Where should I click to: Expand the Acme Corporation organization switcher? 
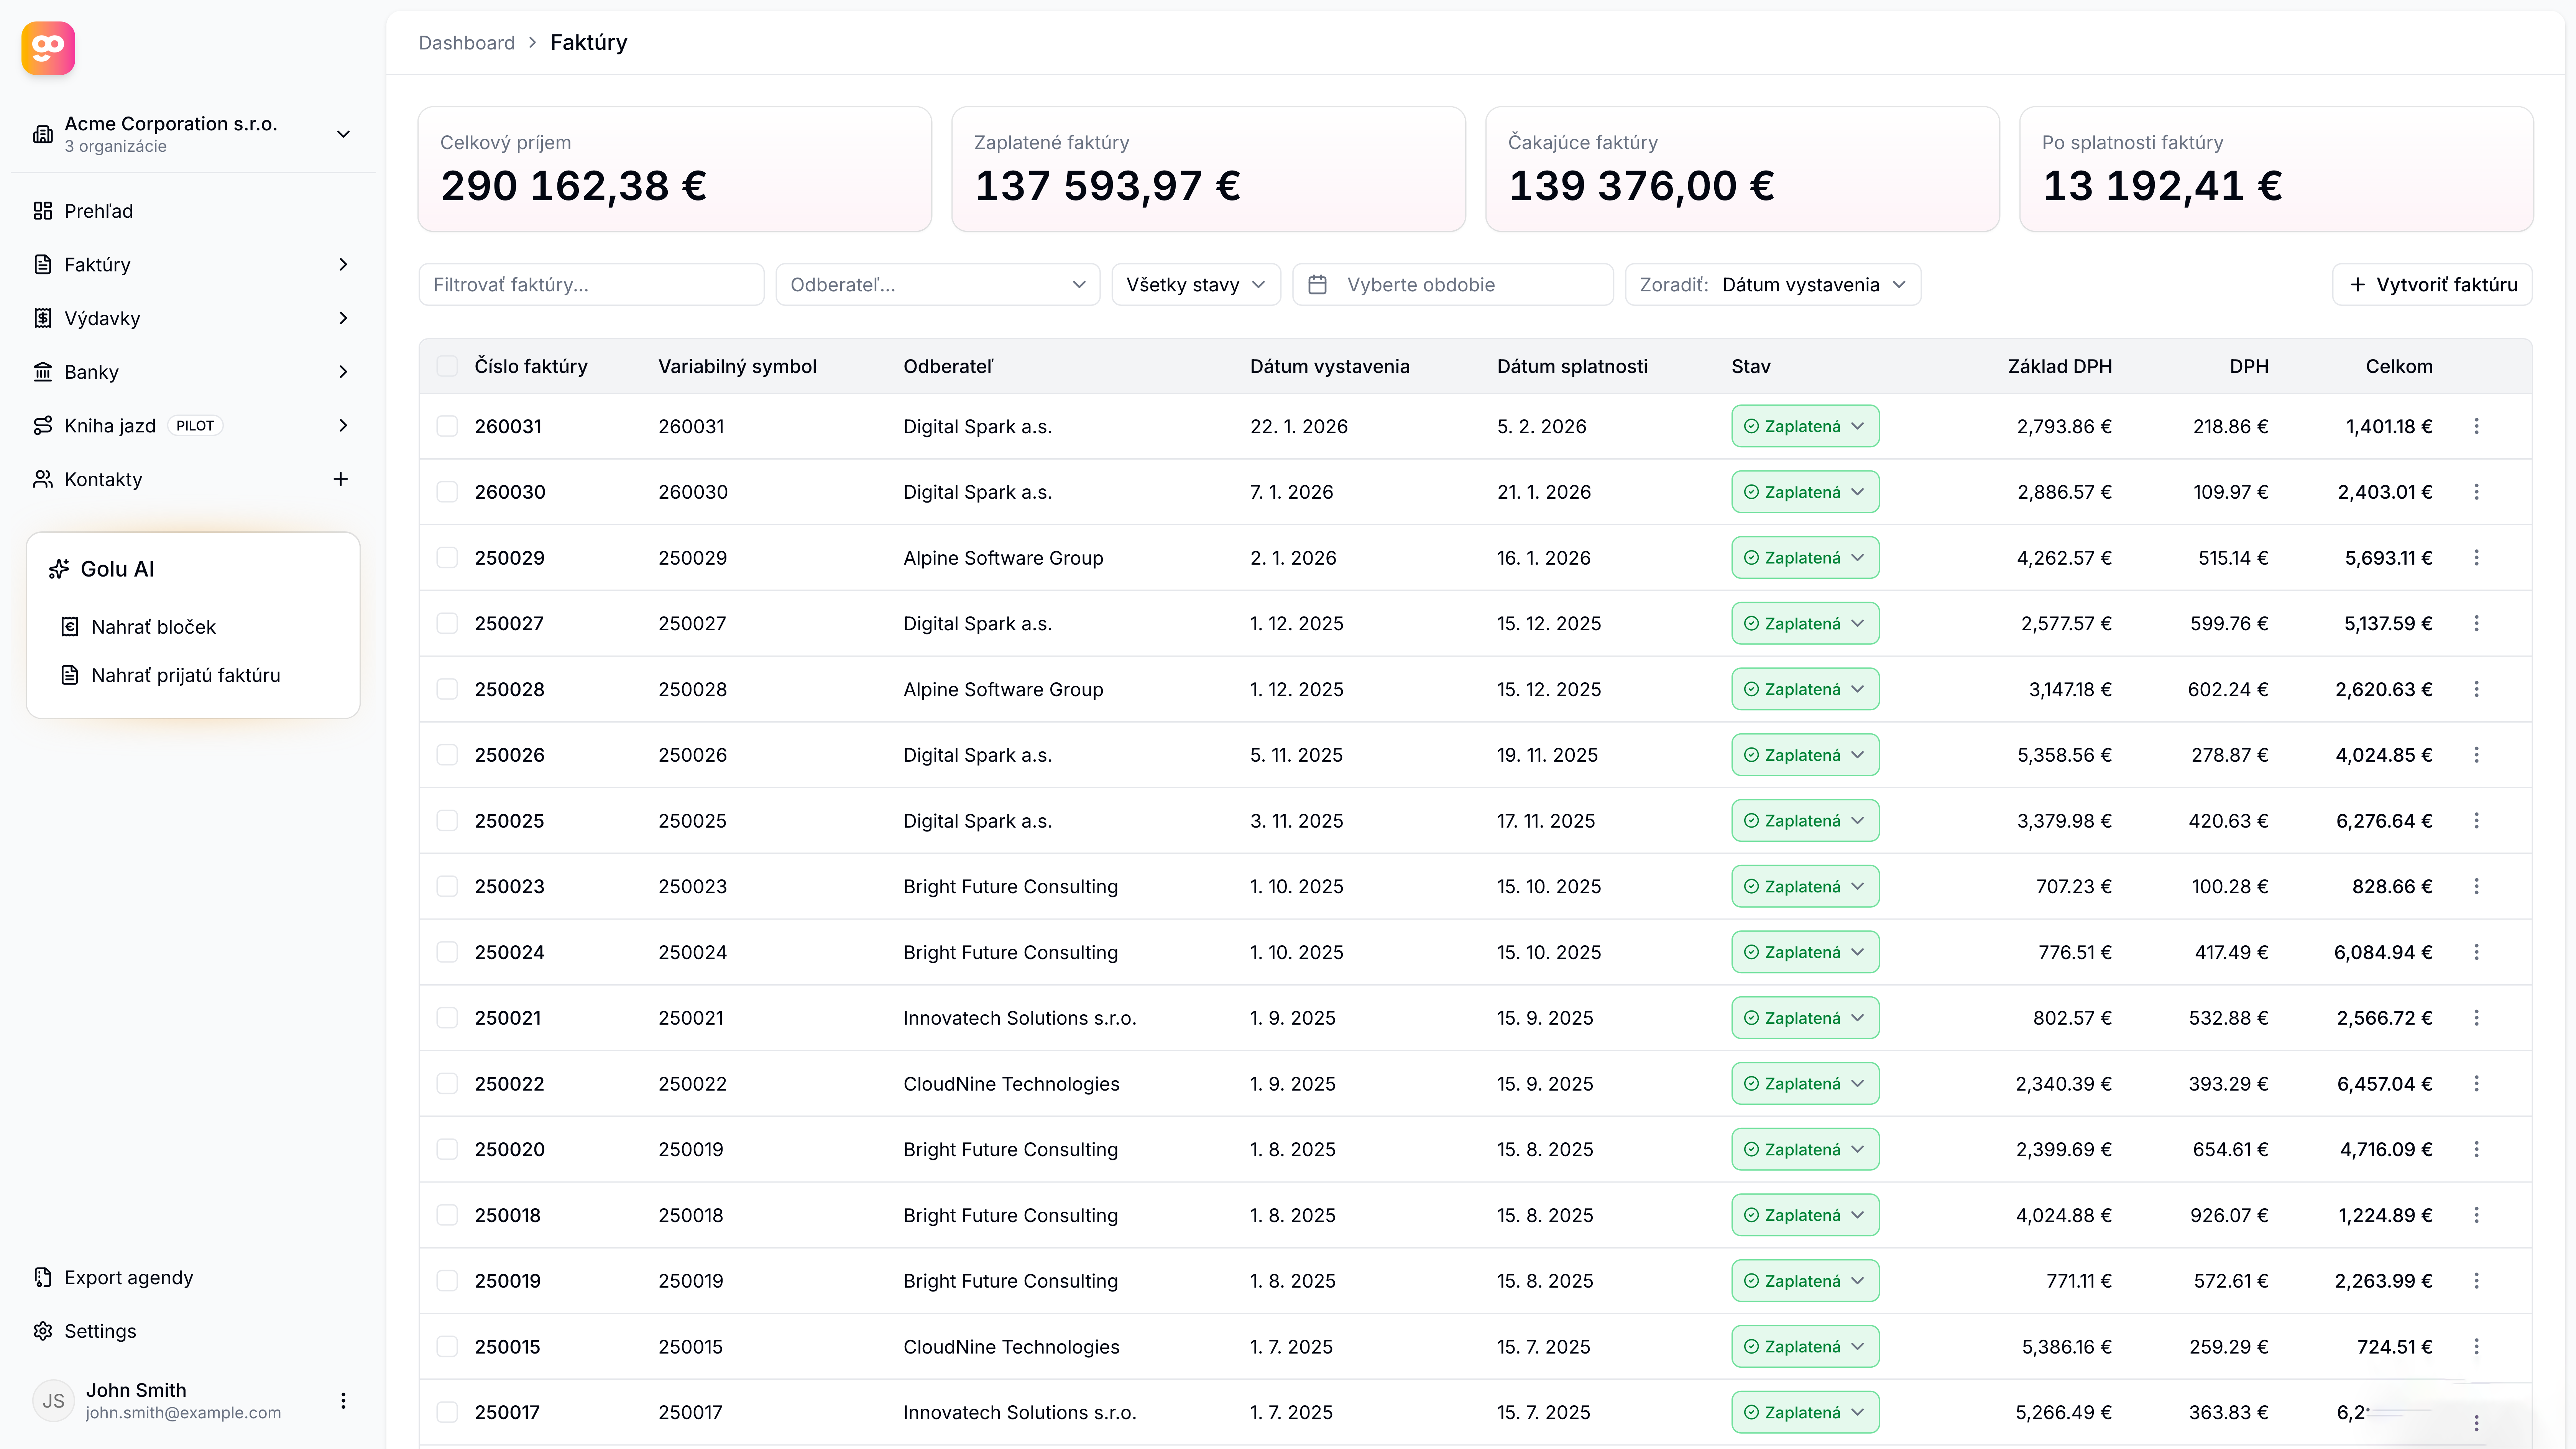pyautogui.click(x=193, y=134)
